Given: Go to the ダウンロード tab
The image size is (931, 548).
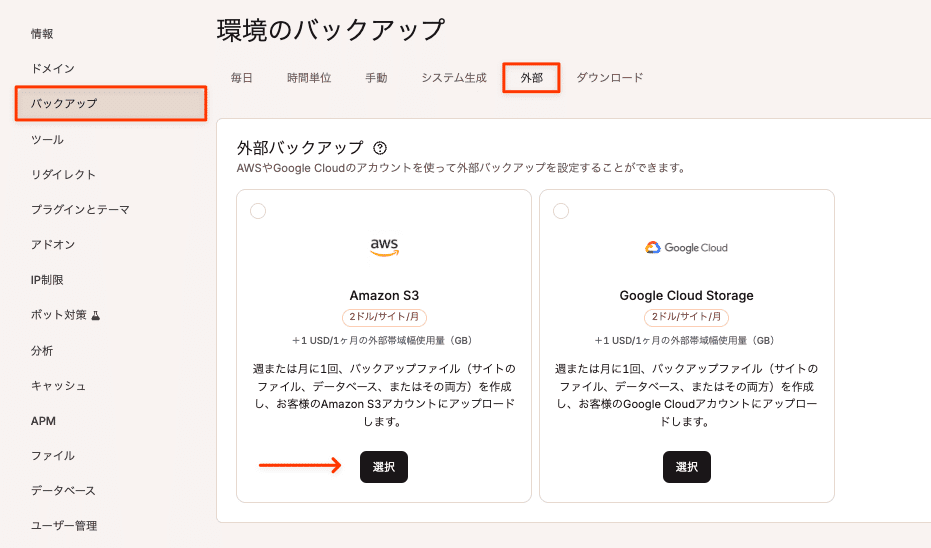Looking at the screenshot, I should point(610,78).
